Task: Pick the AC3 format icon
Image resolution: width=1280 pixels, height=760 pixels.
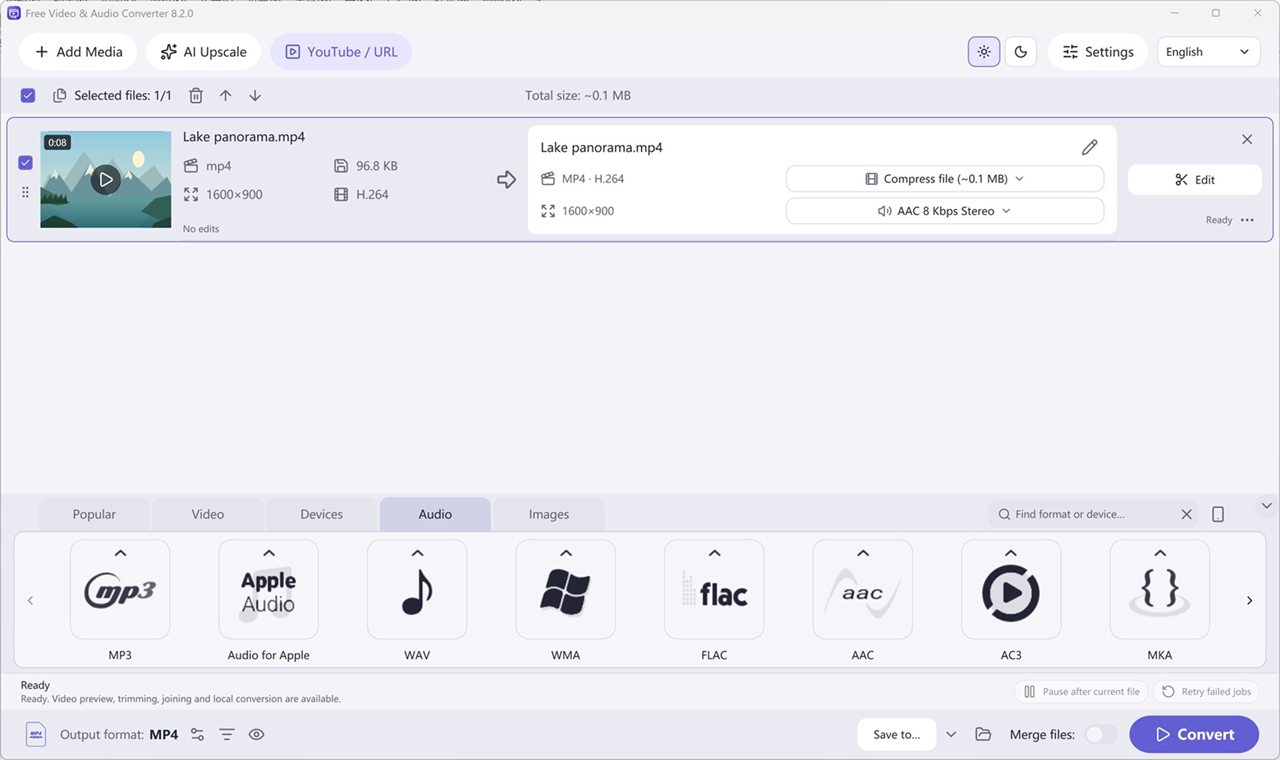Action: 1011,589
